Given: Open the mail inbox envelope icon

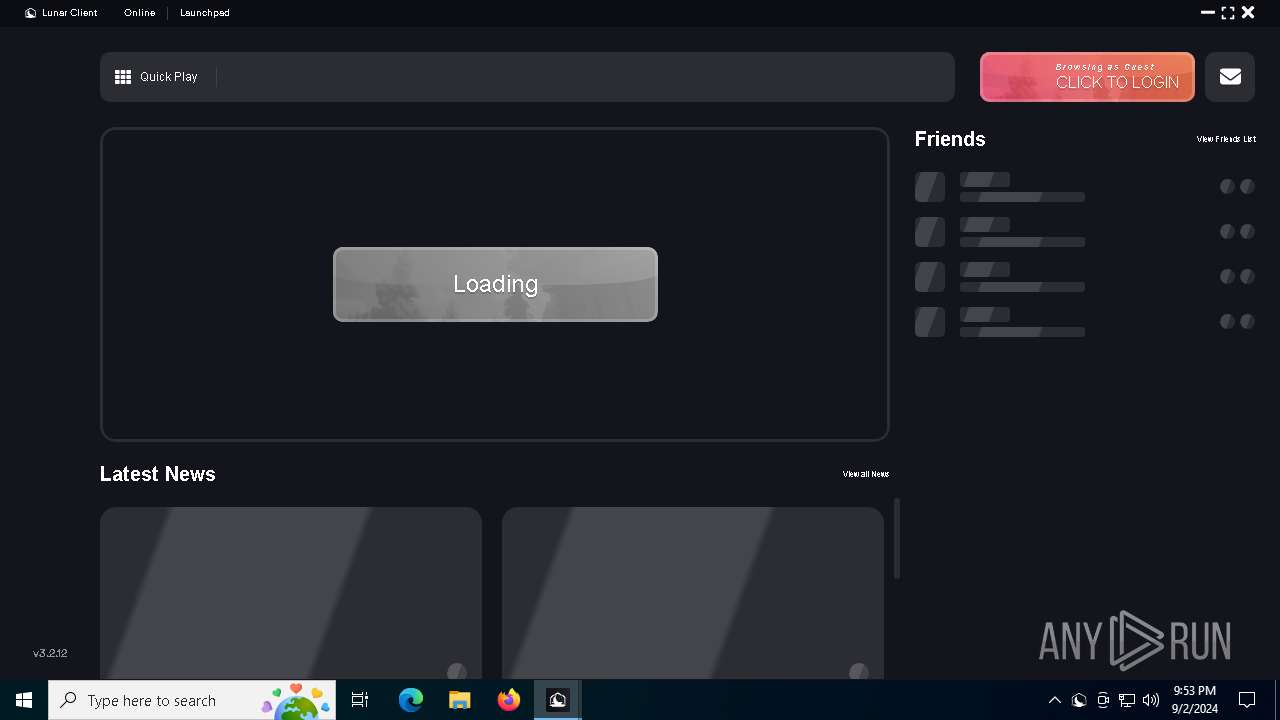Looking at the screenshot, I should click(x=1230, y=77).
